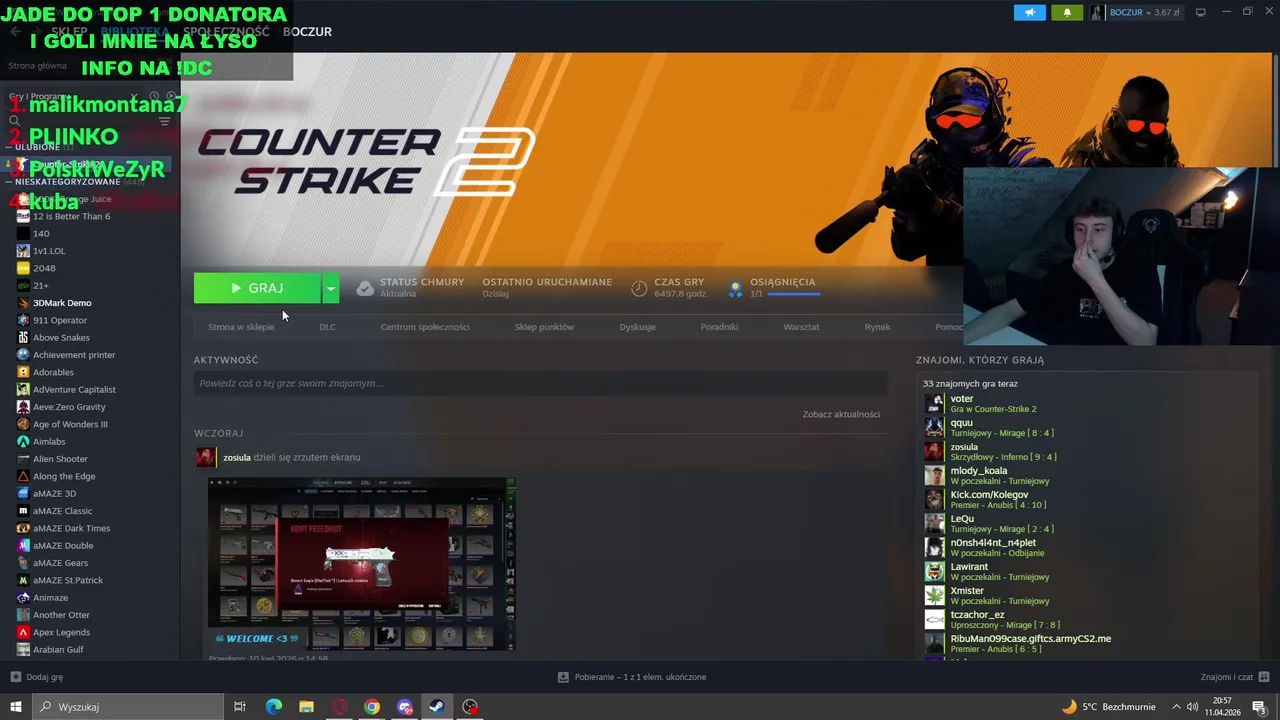Select Alien Shooter in library

[x=60, y=459]
